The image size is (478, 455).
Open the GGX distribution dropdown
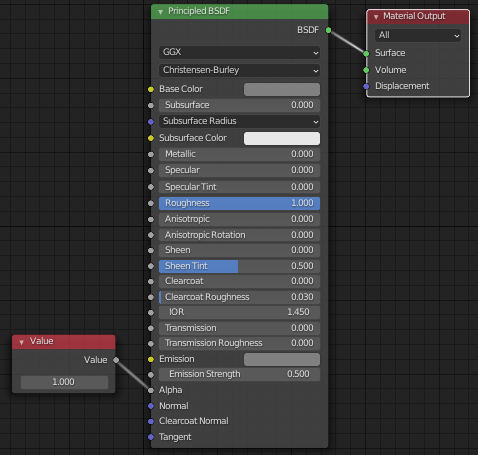[x=239, y=52]
